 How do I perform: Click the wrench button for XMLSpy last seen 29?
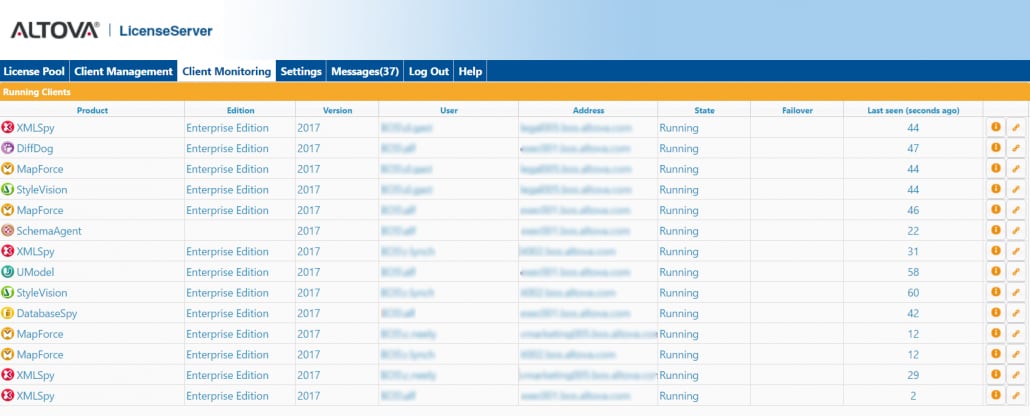coord(1016,375)
